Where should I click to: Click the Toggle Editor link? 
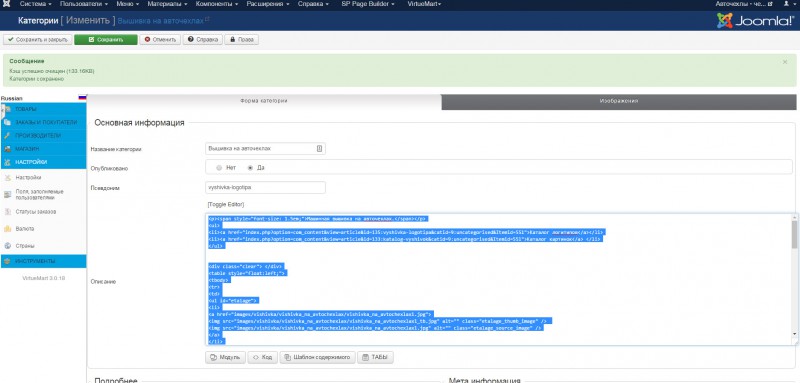[x=226, y=205]
